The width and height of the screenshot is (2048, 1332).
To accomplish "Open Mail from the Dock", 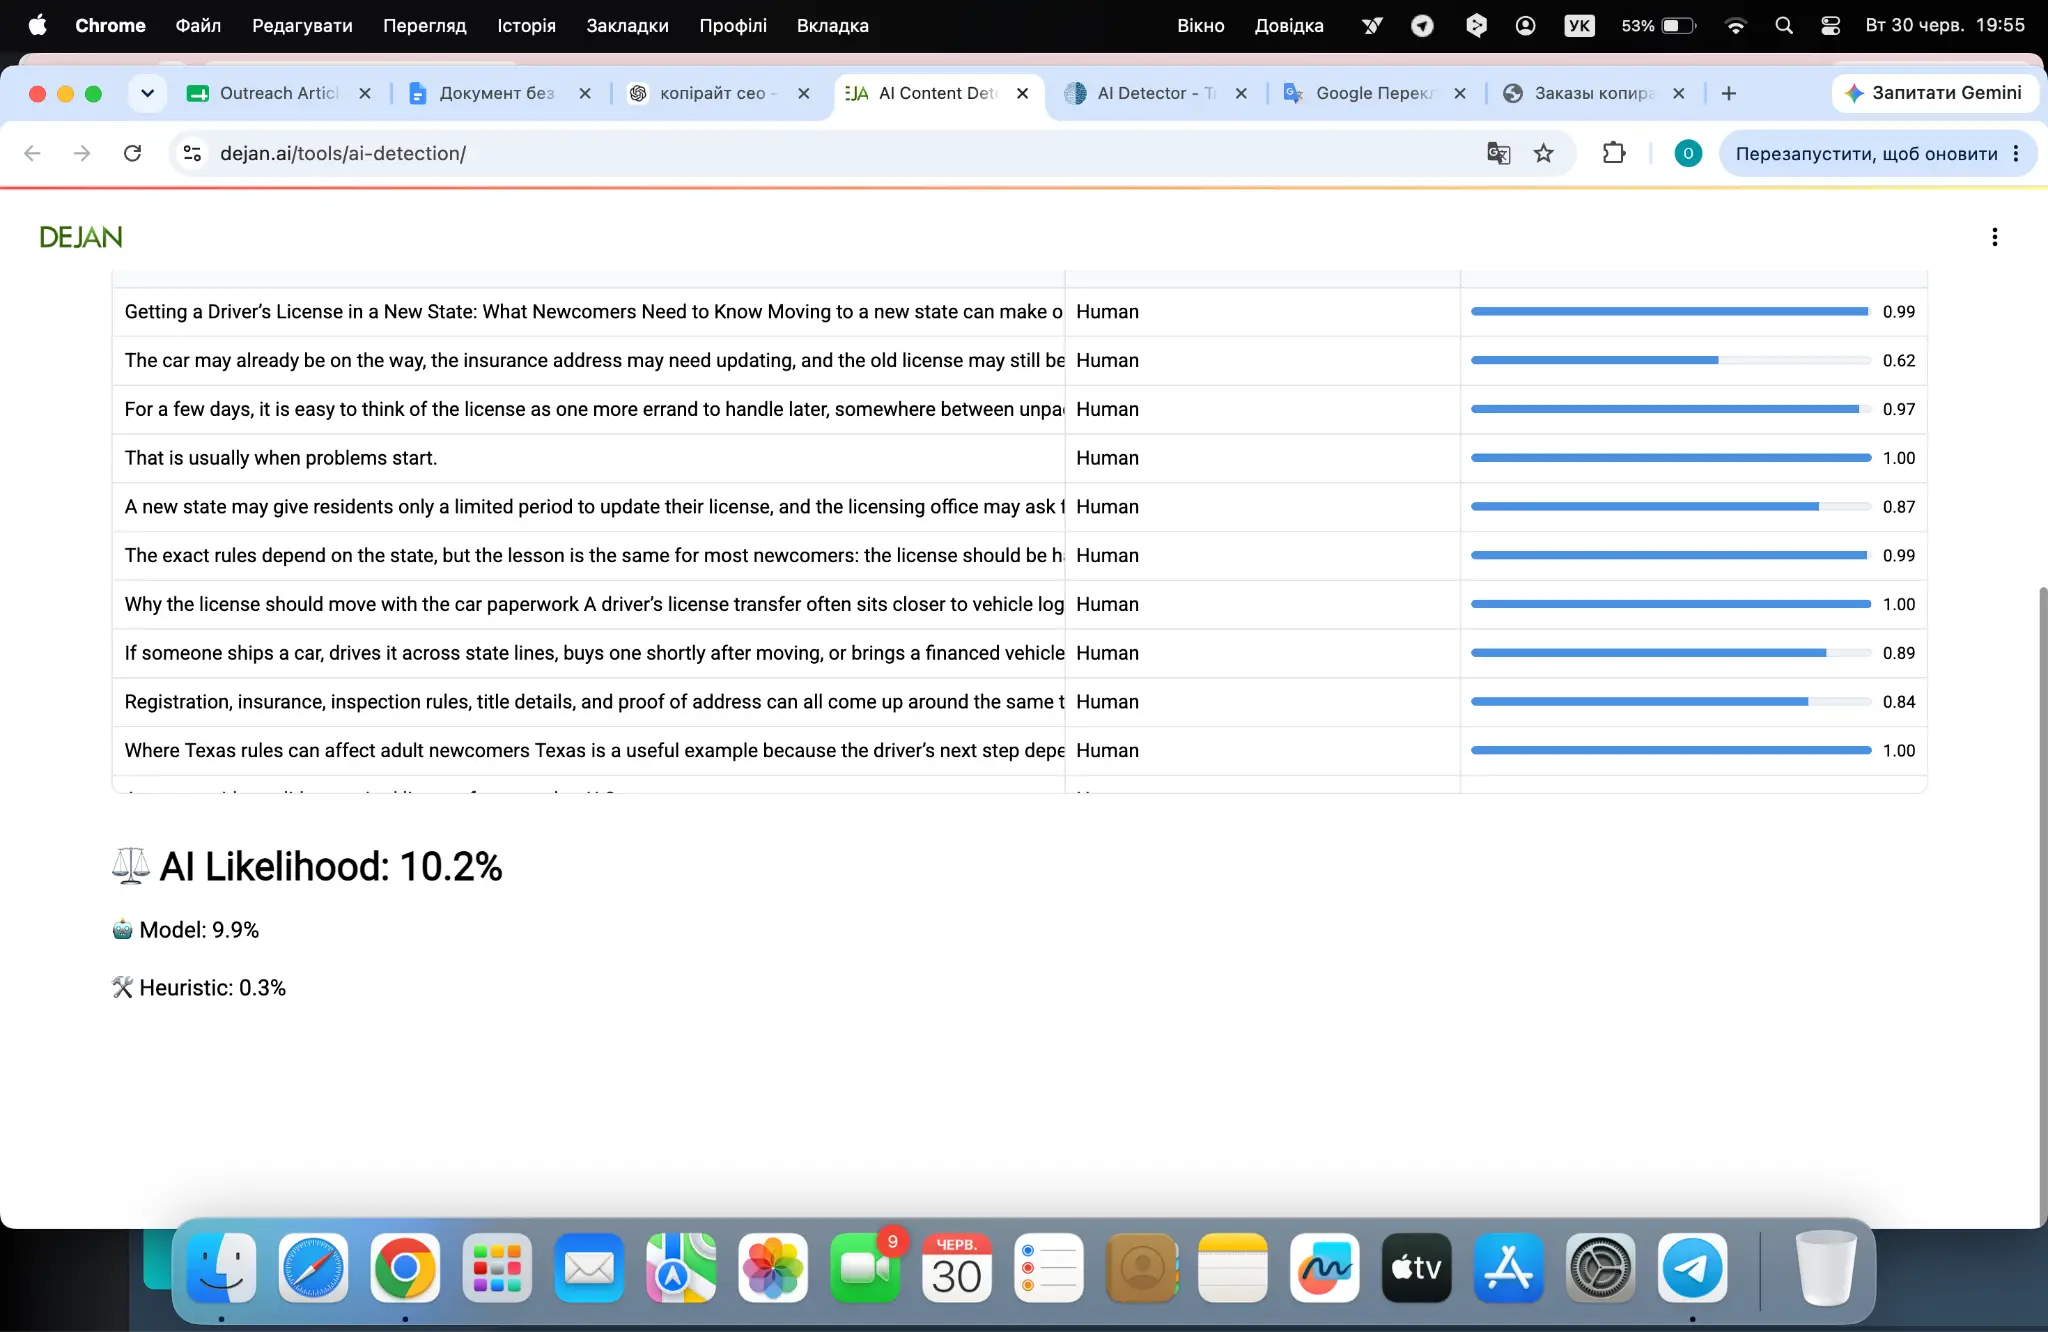I will (589, 1268).
